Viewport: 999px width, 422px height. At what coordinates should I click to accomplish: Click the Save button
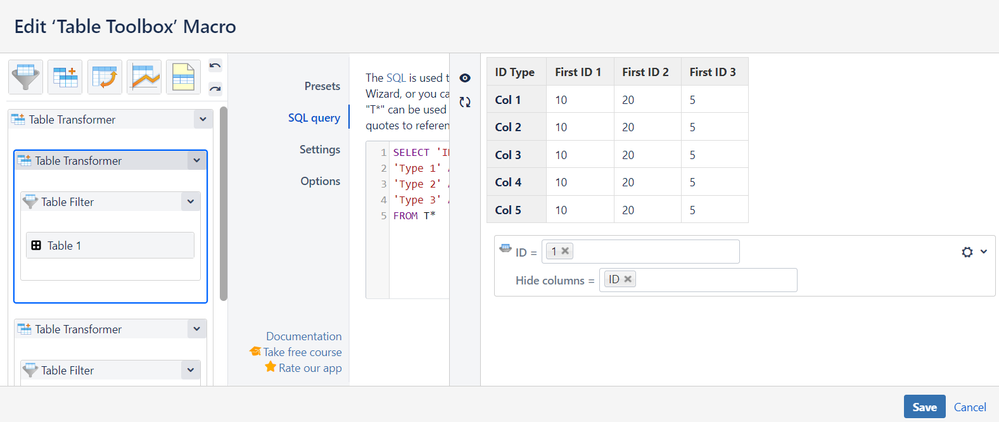[924, 407]
